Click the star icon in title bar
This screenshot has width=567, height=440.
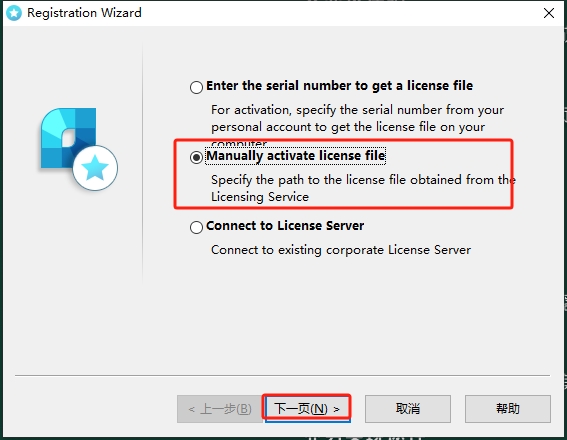click(x=14, y=13)
